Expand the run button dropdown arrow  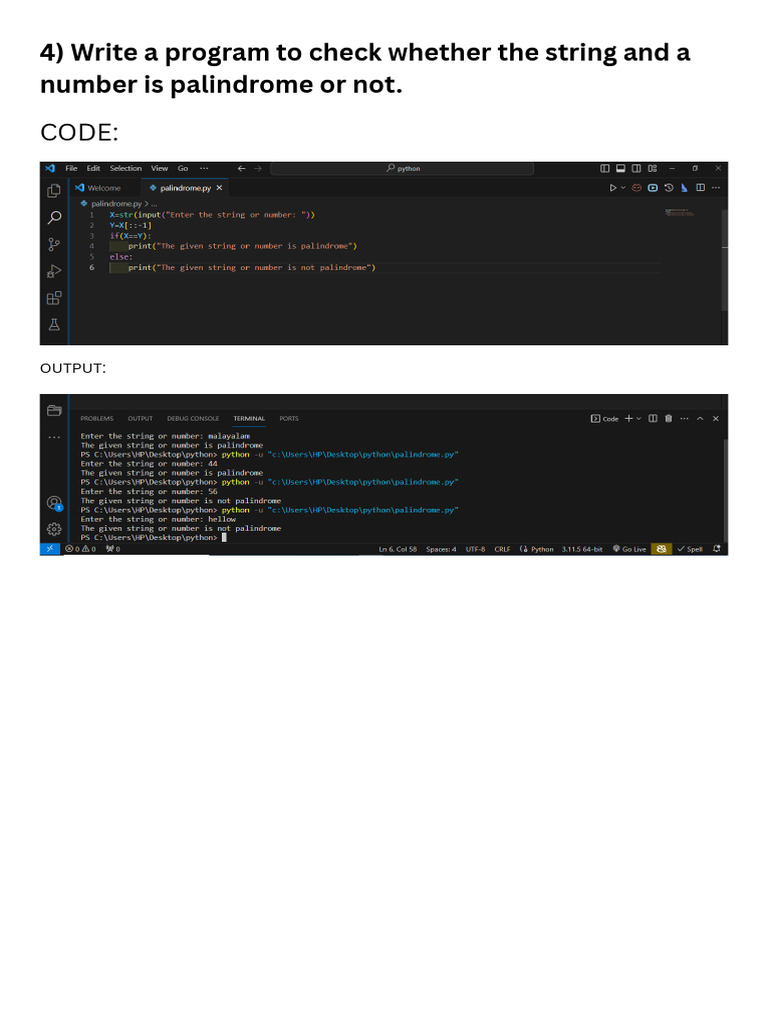623,188
